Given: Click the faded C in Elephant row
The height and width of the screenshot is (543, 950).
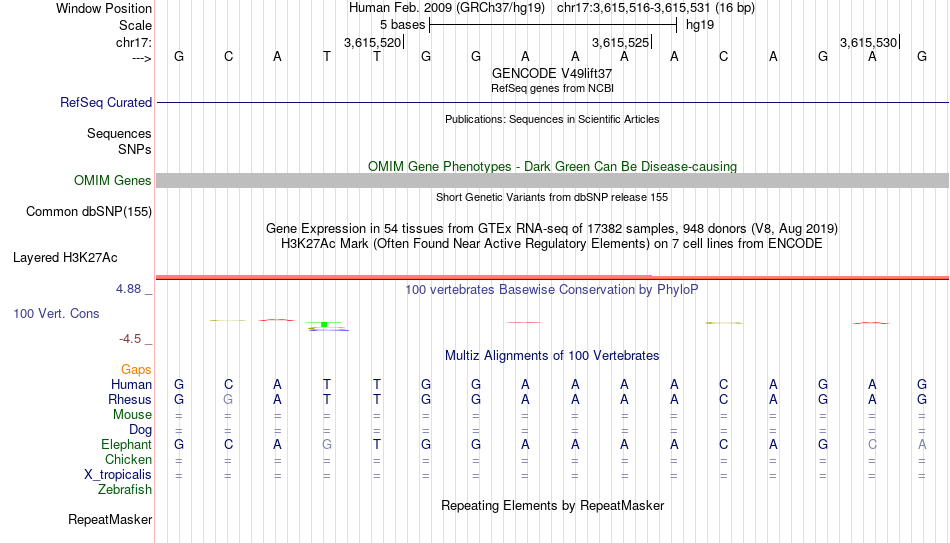Looking at the screenshot, I should tap(872, 444).
